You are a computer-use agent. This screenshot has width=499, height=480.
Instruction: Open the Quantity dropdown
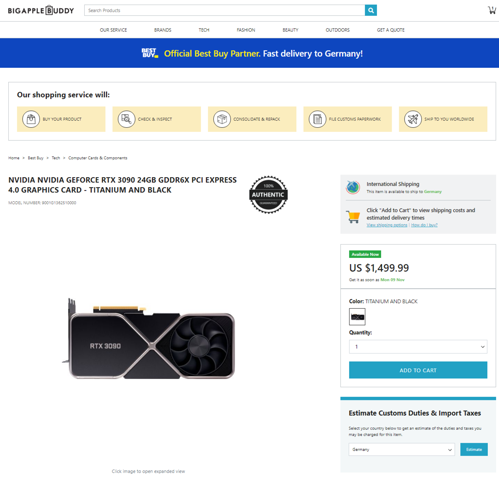pos(418,347)
